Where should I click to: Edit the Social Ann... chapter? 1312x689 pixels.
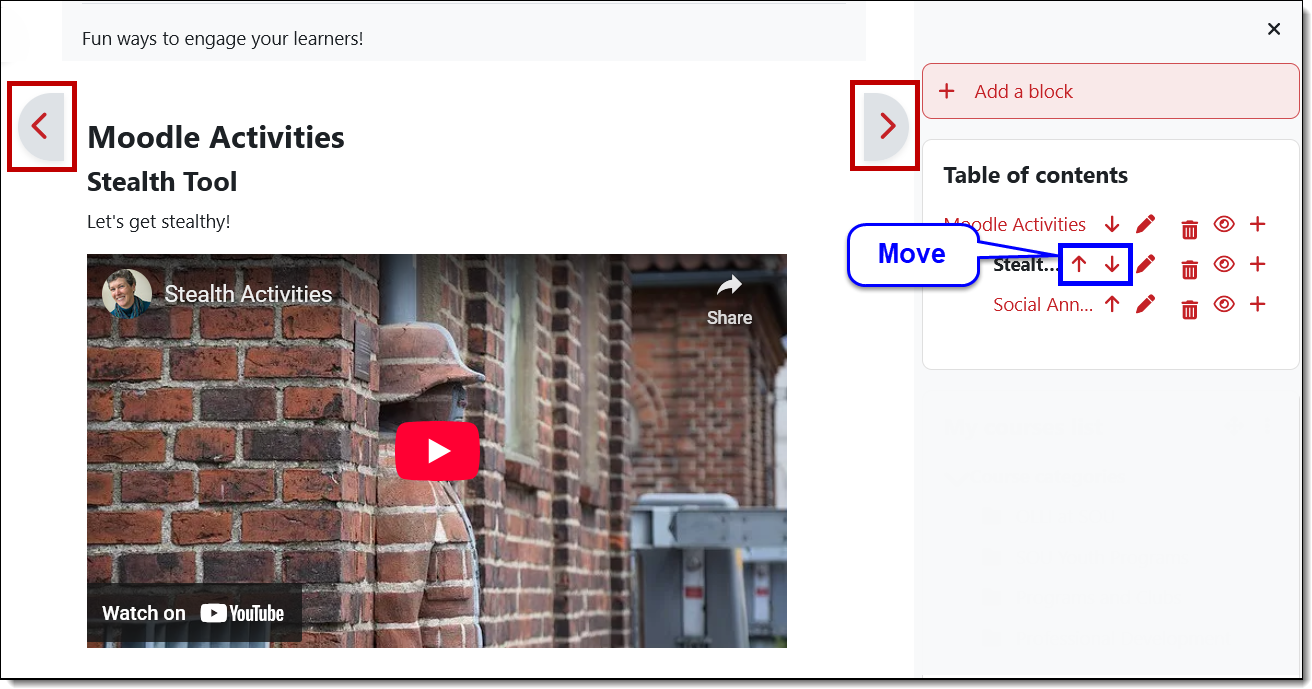pos(1146,304)
